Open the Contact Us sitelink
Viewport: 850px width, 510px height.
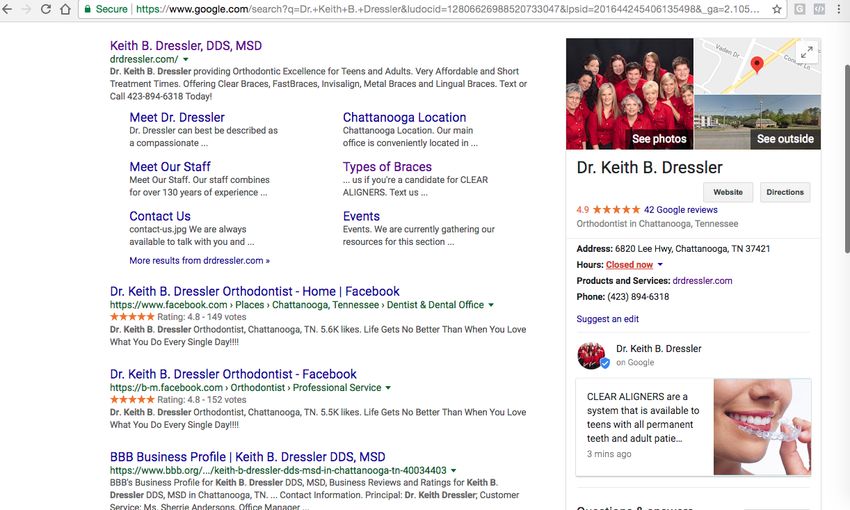point(160,216)
